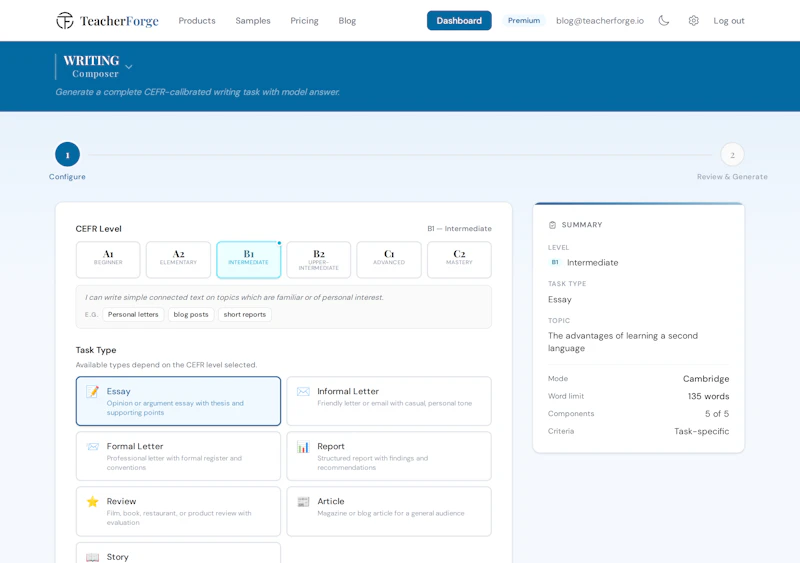Screen dimensions: 800x563
Task: Click Log out
Action: click(x=729, y=21)
